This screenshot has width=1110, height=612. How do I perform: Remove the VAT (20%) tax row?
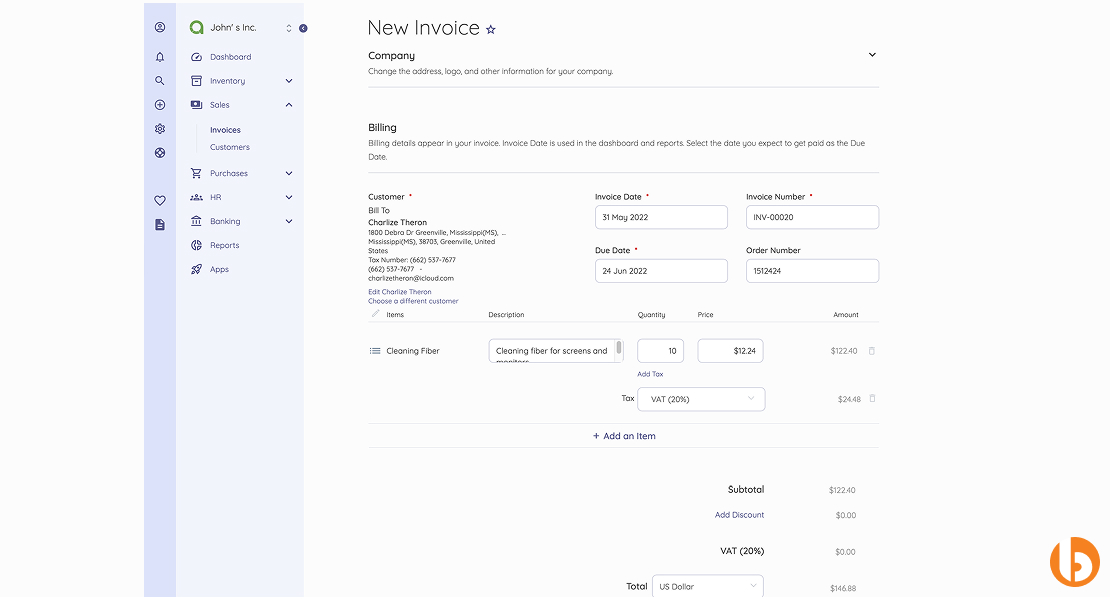[x=872, y=399]
